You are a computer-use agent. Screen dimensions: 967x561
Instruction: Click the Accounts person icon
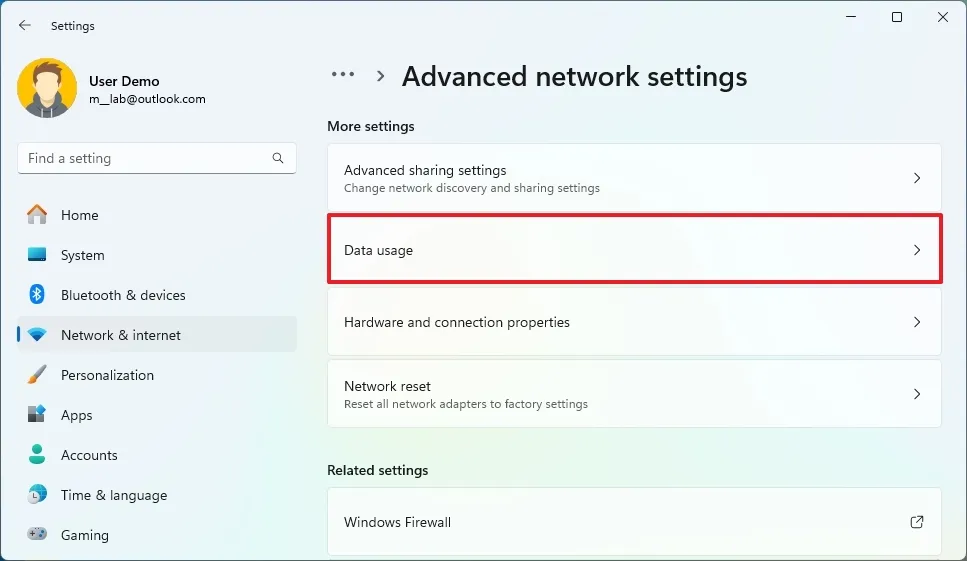tap(37, 455)
